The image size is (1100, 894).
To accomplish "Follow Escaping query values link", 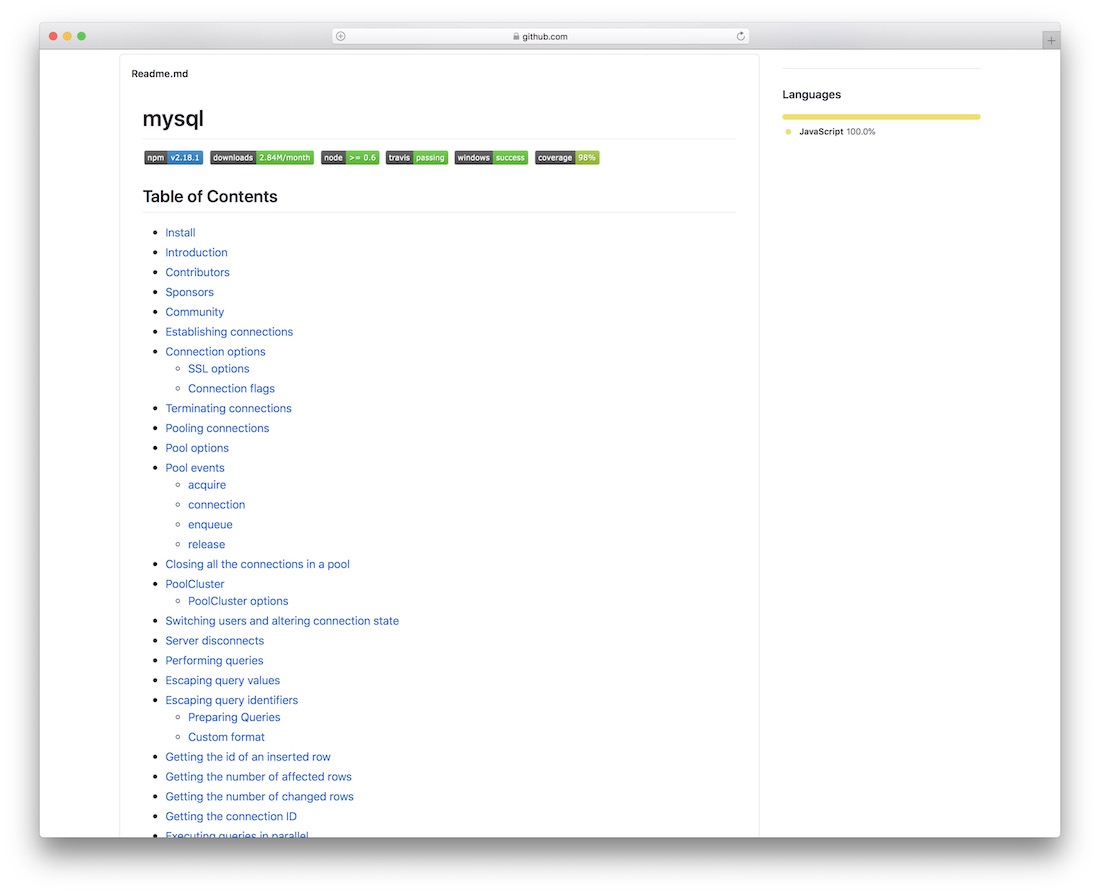I will click(222, 681).
